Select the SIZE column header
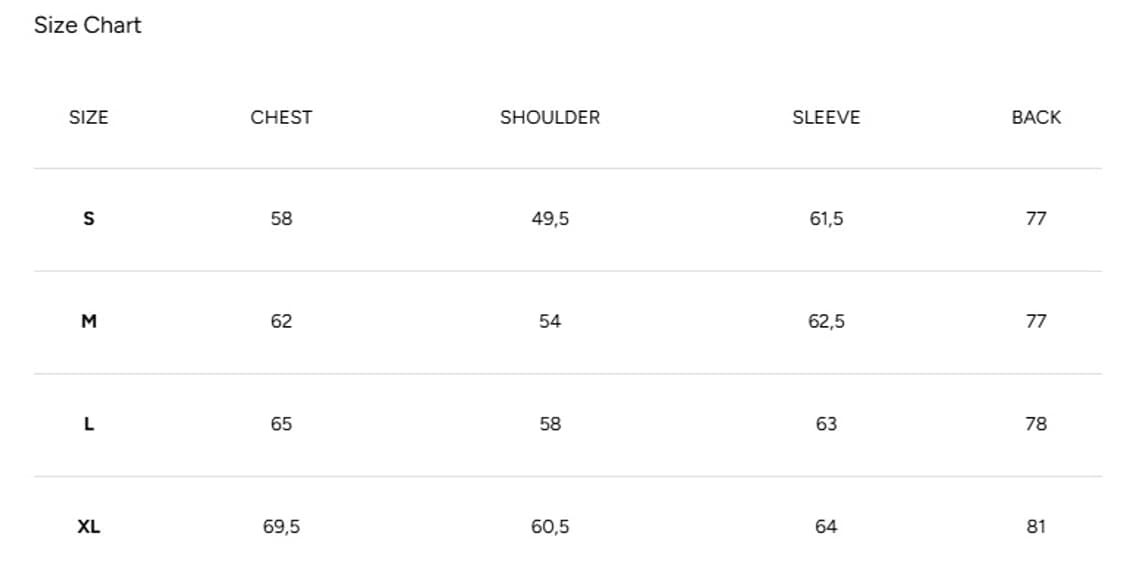1125x571 pixels. 88,117
